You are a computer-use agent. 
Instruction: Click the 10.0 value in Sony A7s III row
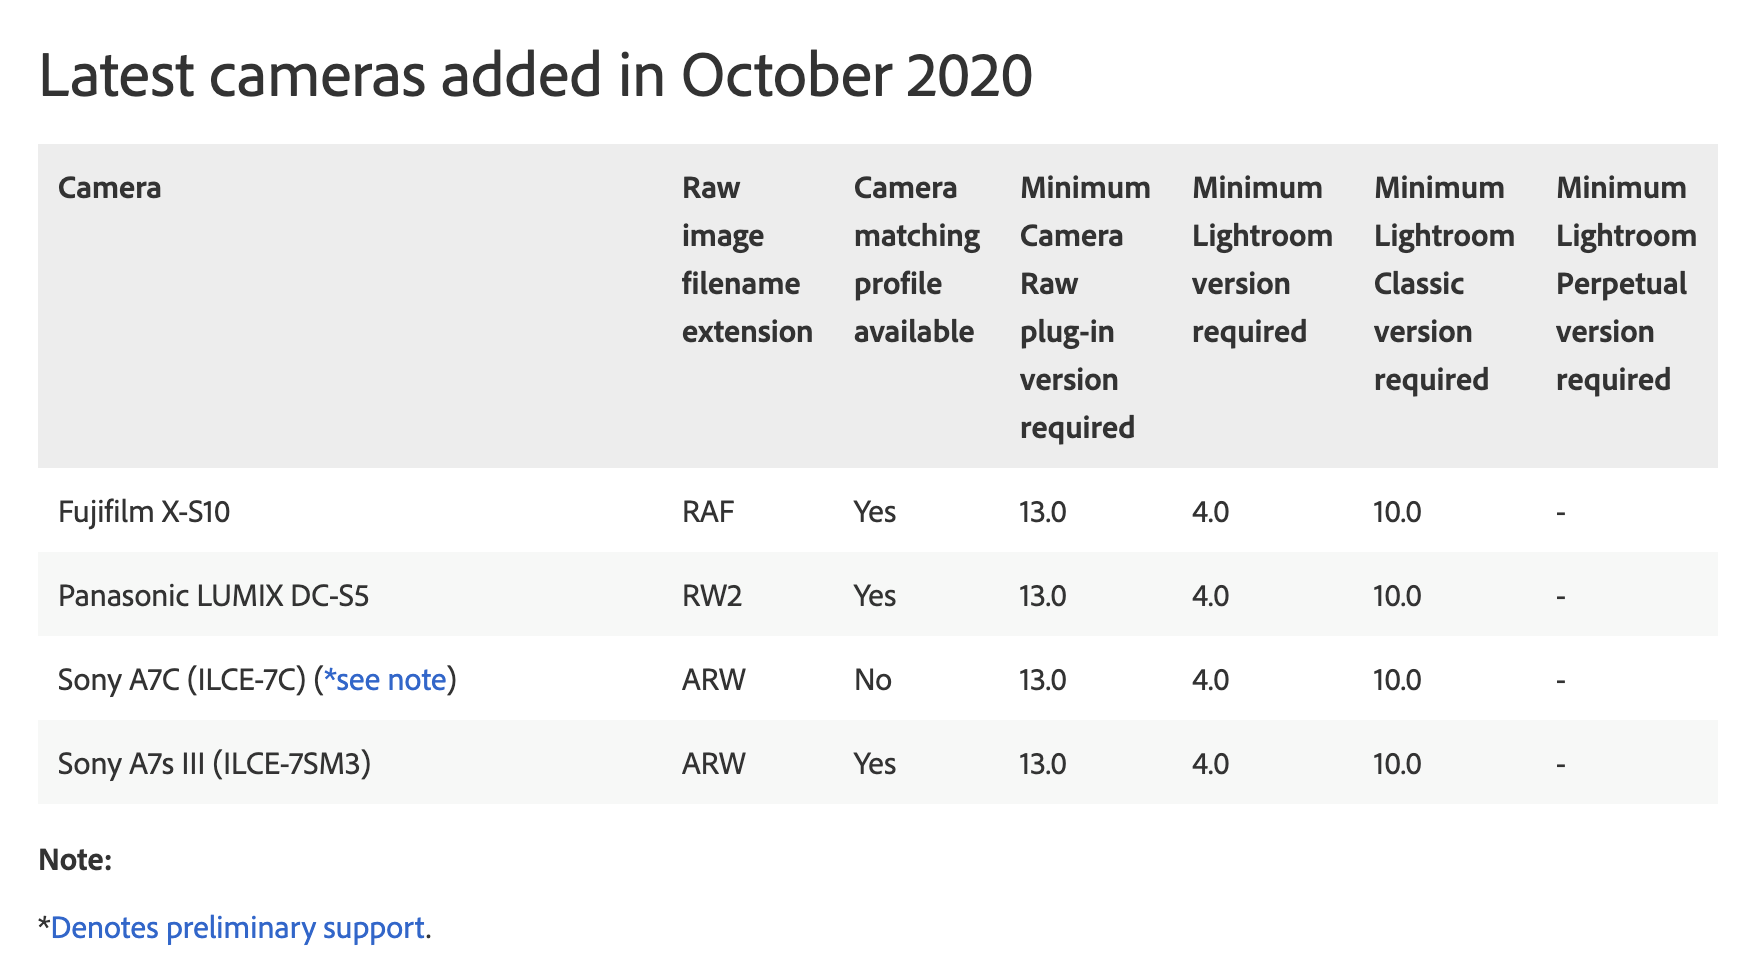[1397, 764]
